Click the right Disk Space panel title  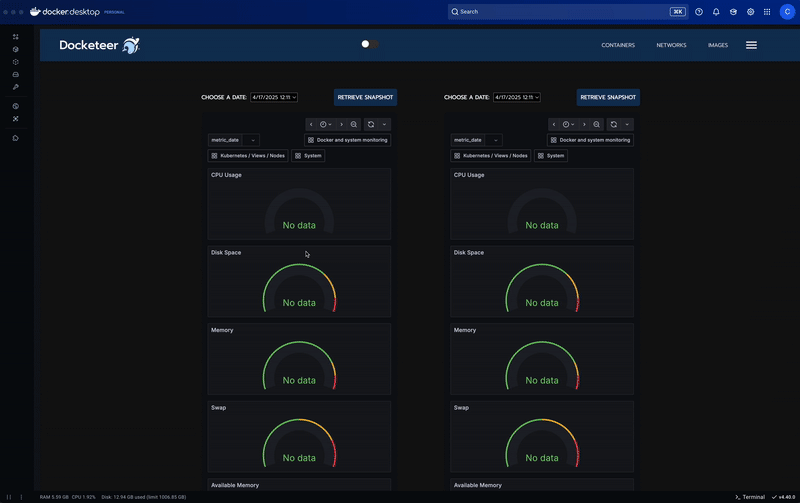pyautogui.click(x=469, y=253)
